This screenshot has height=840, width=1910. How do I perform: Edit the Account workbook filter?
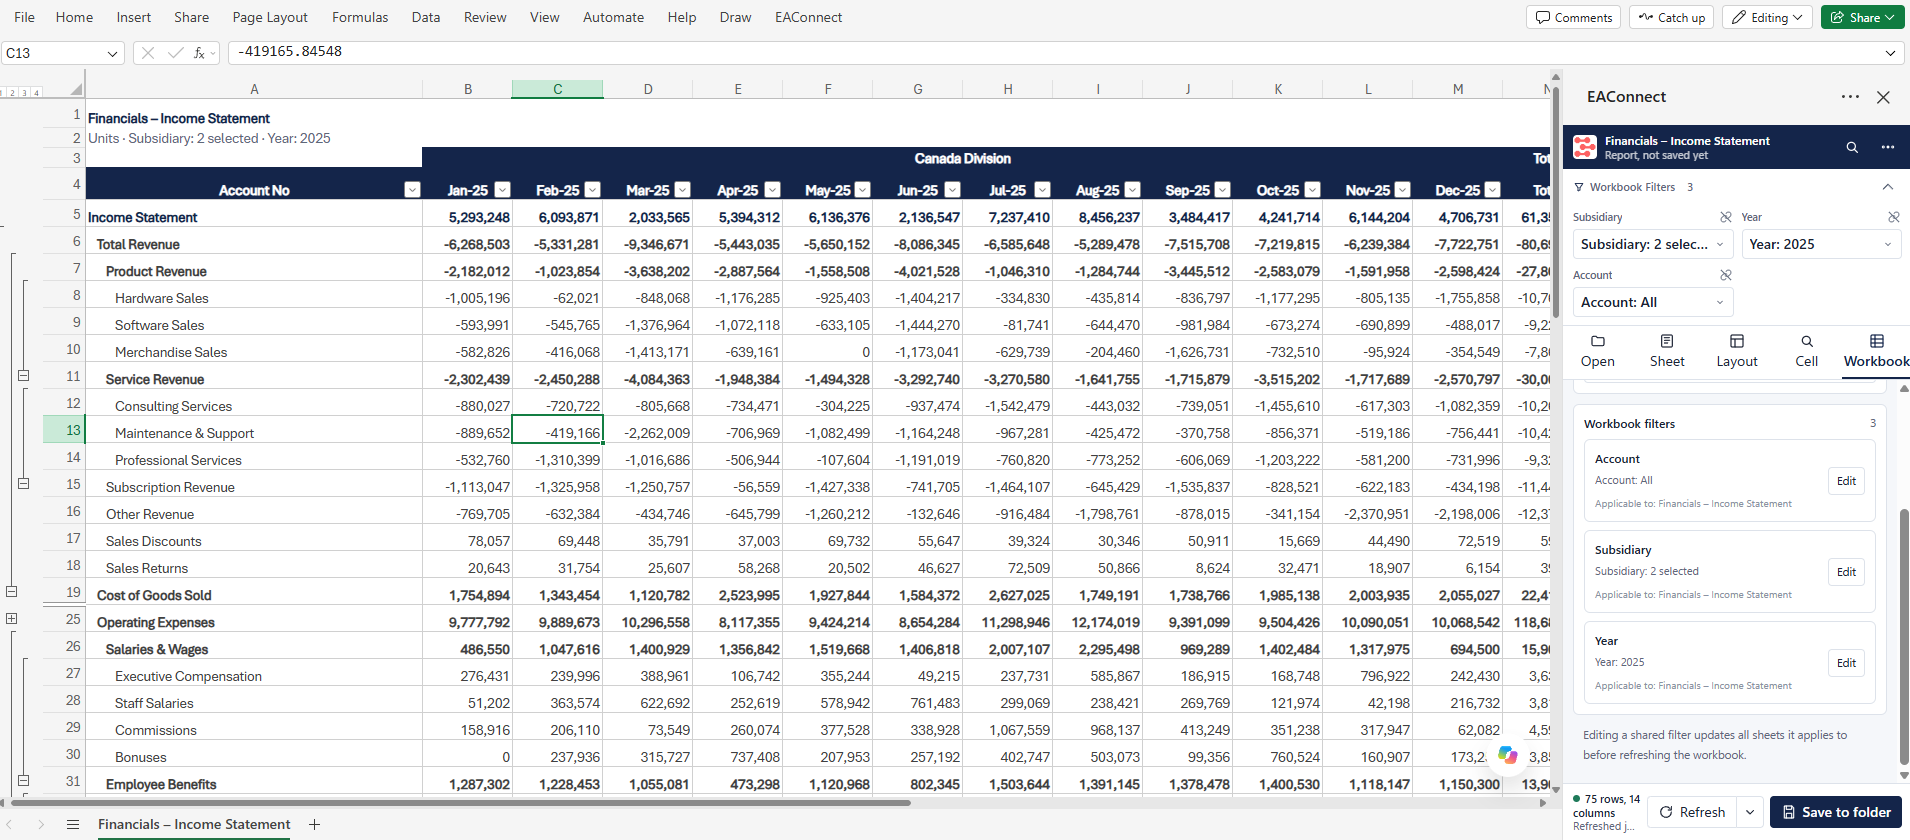pos(1846,481)
